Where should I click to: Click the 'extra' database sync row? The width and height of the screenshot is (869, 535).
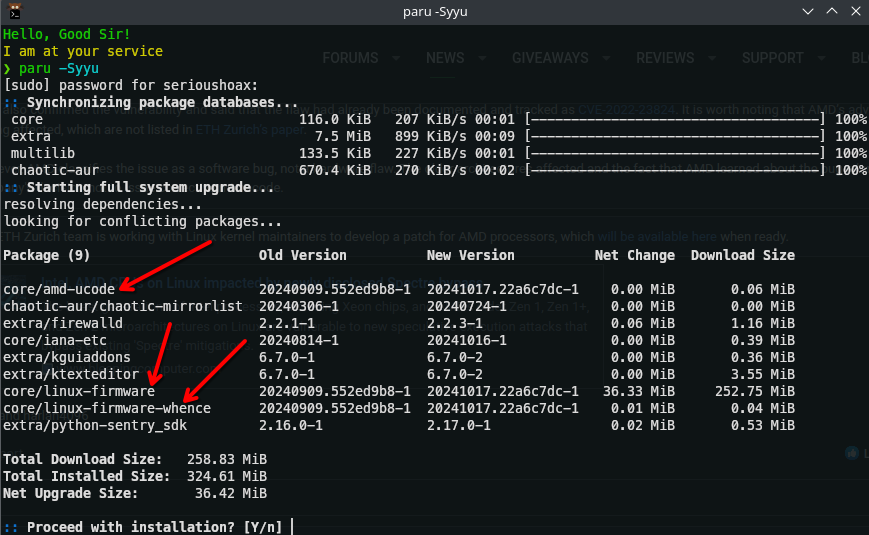(x=434, y=136)
